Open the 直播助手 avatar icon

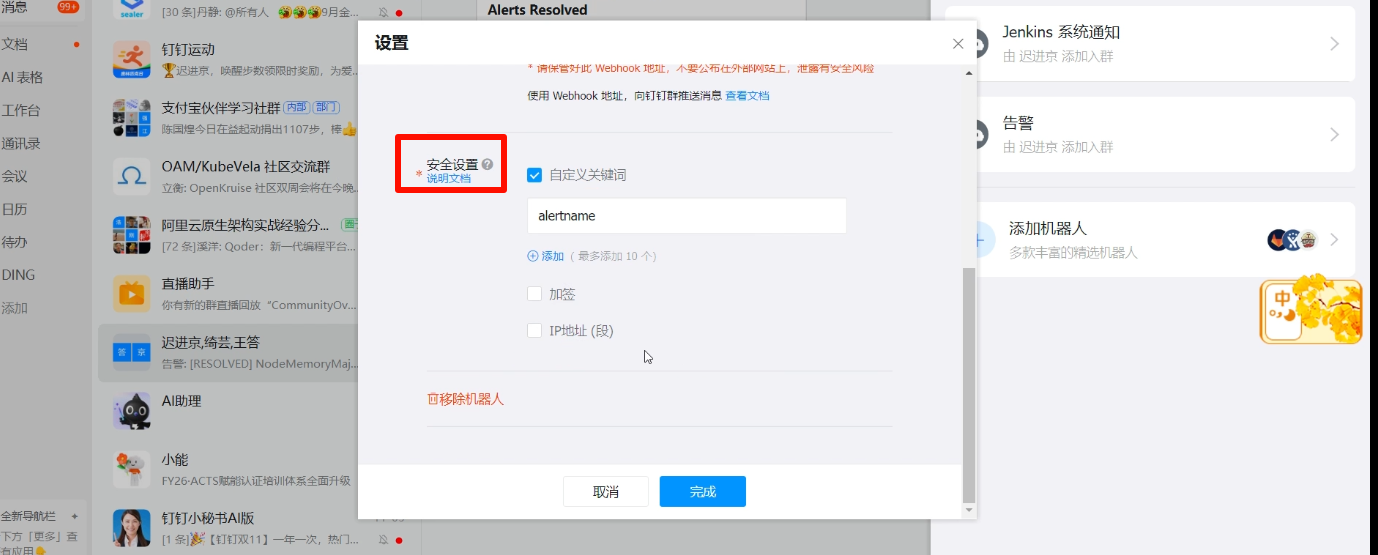coord(132,293)
